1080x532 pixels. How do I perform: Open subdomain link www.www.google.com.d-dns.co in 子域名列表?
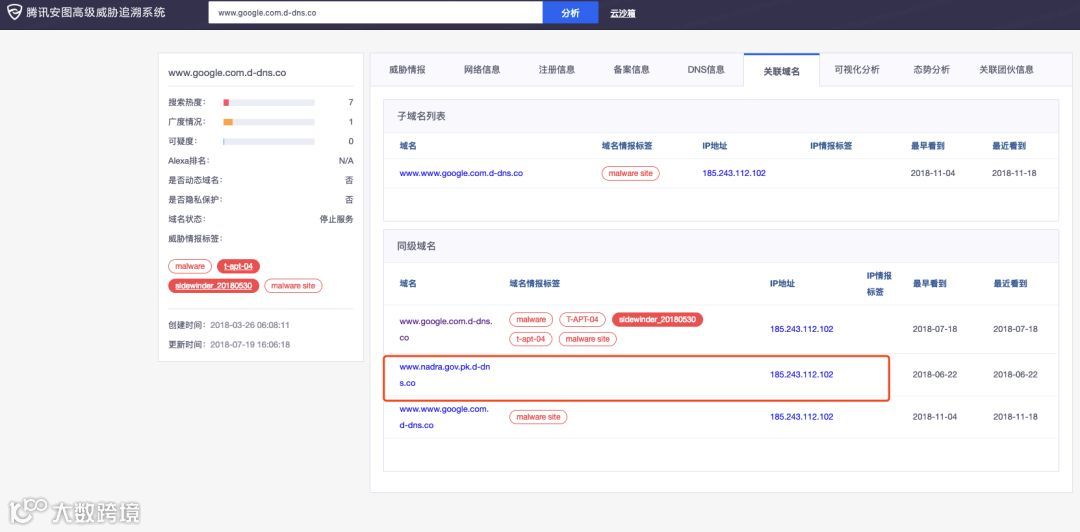click(x=461, y=174)
